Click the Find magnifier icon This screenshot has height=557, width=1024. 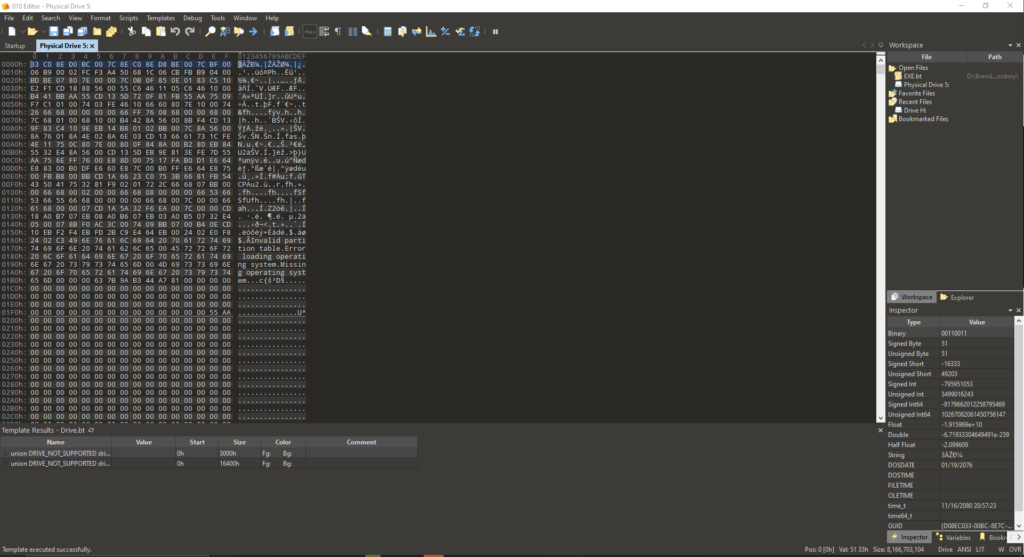[x=211, y=32]
